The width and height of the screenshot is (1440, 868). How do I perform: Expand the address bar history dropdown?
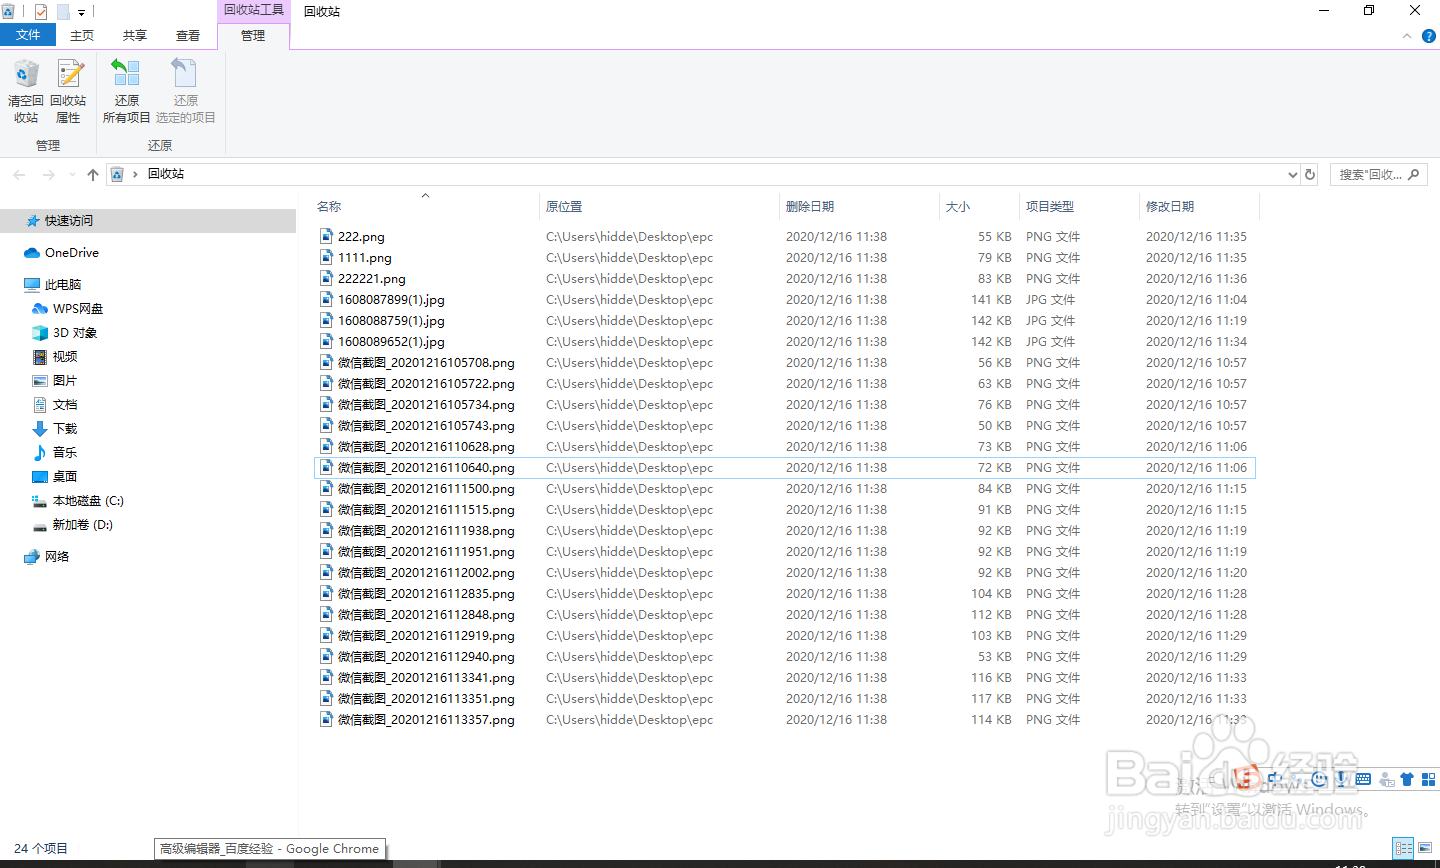click(x=1292, y=175)
